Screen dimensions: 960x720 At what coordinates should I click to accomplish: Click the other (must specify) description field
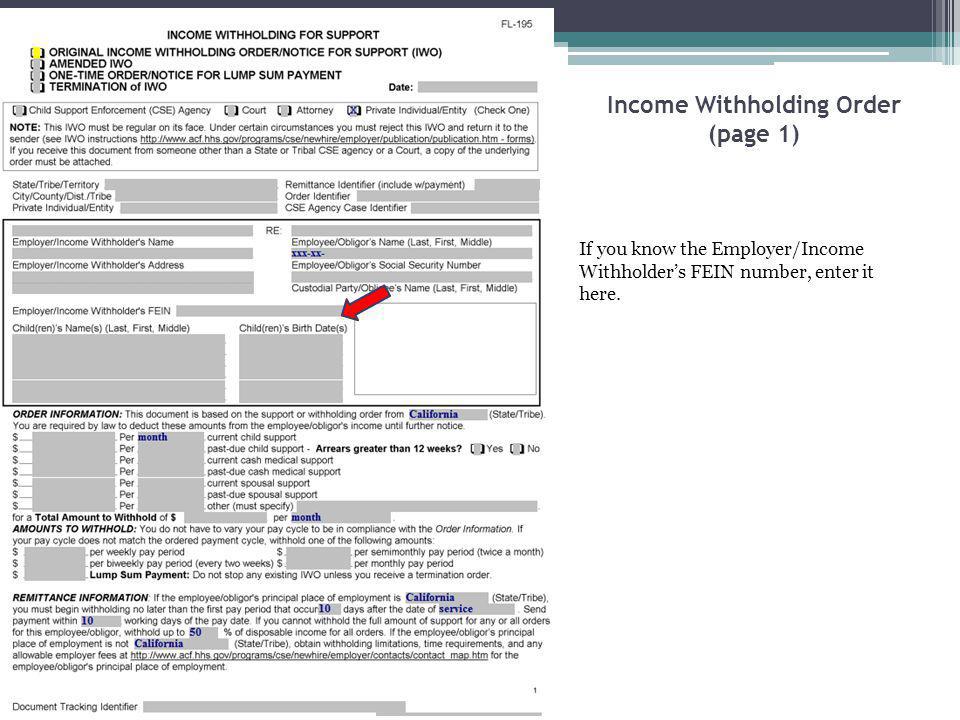pyautogui.click(x=417, y=506)
